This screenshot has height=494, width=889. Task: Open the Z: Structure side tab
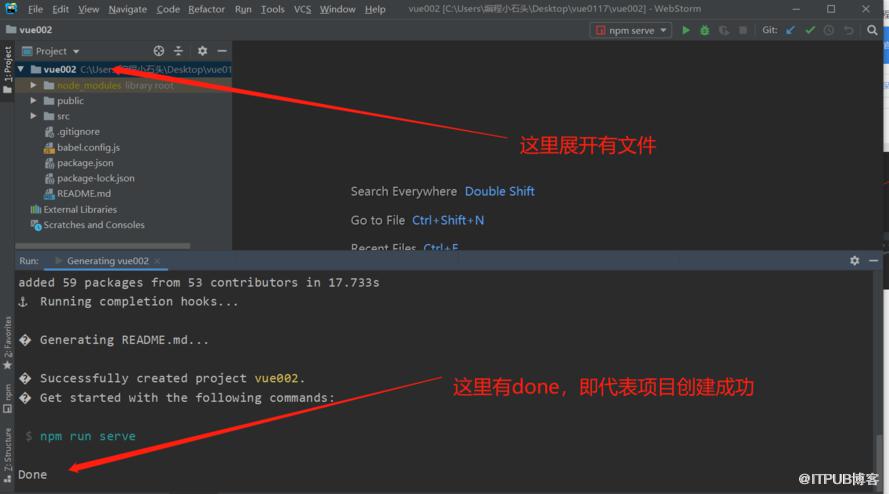point(7,455)
